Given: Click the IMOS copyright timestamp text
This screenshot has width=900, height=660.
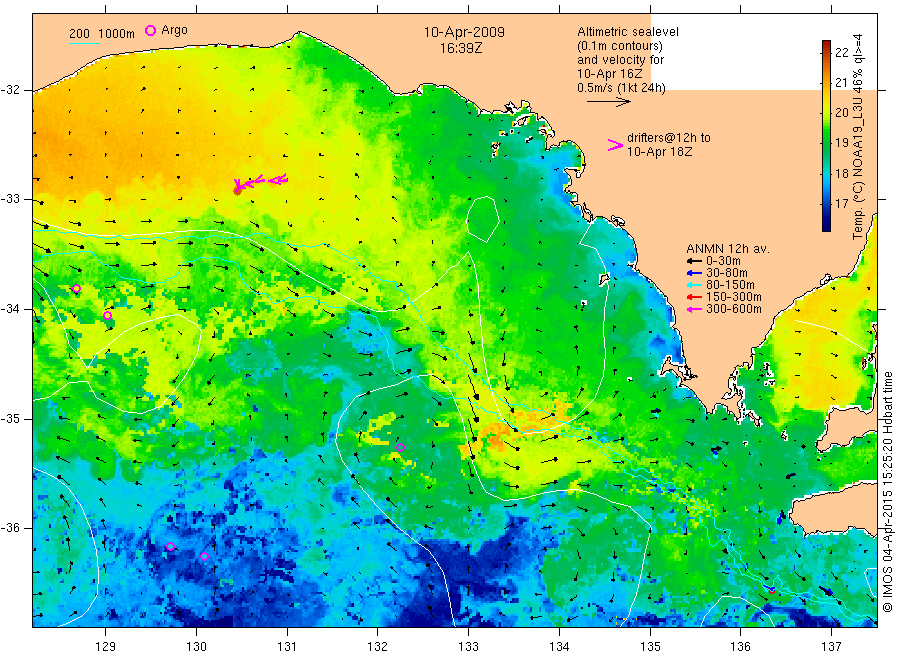Looking at the screenshot, I should pos(888,491).
